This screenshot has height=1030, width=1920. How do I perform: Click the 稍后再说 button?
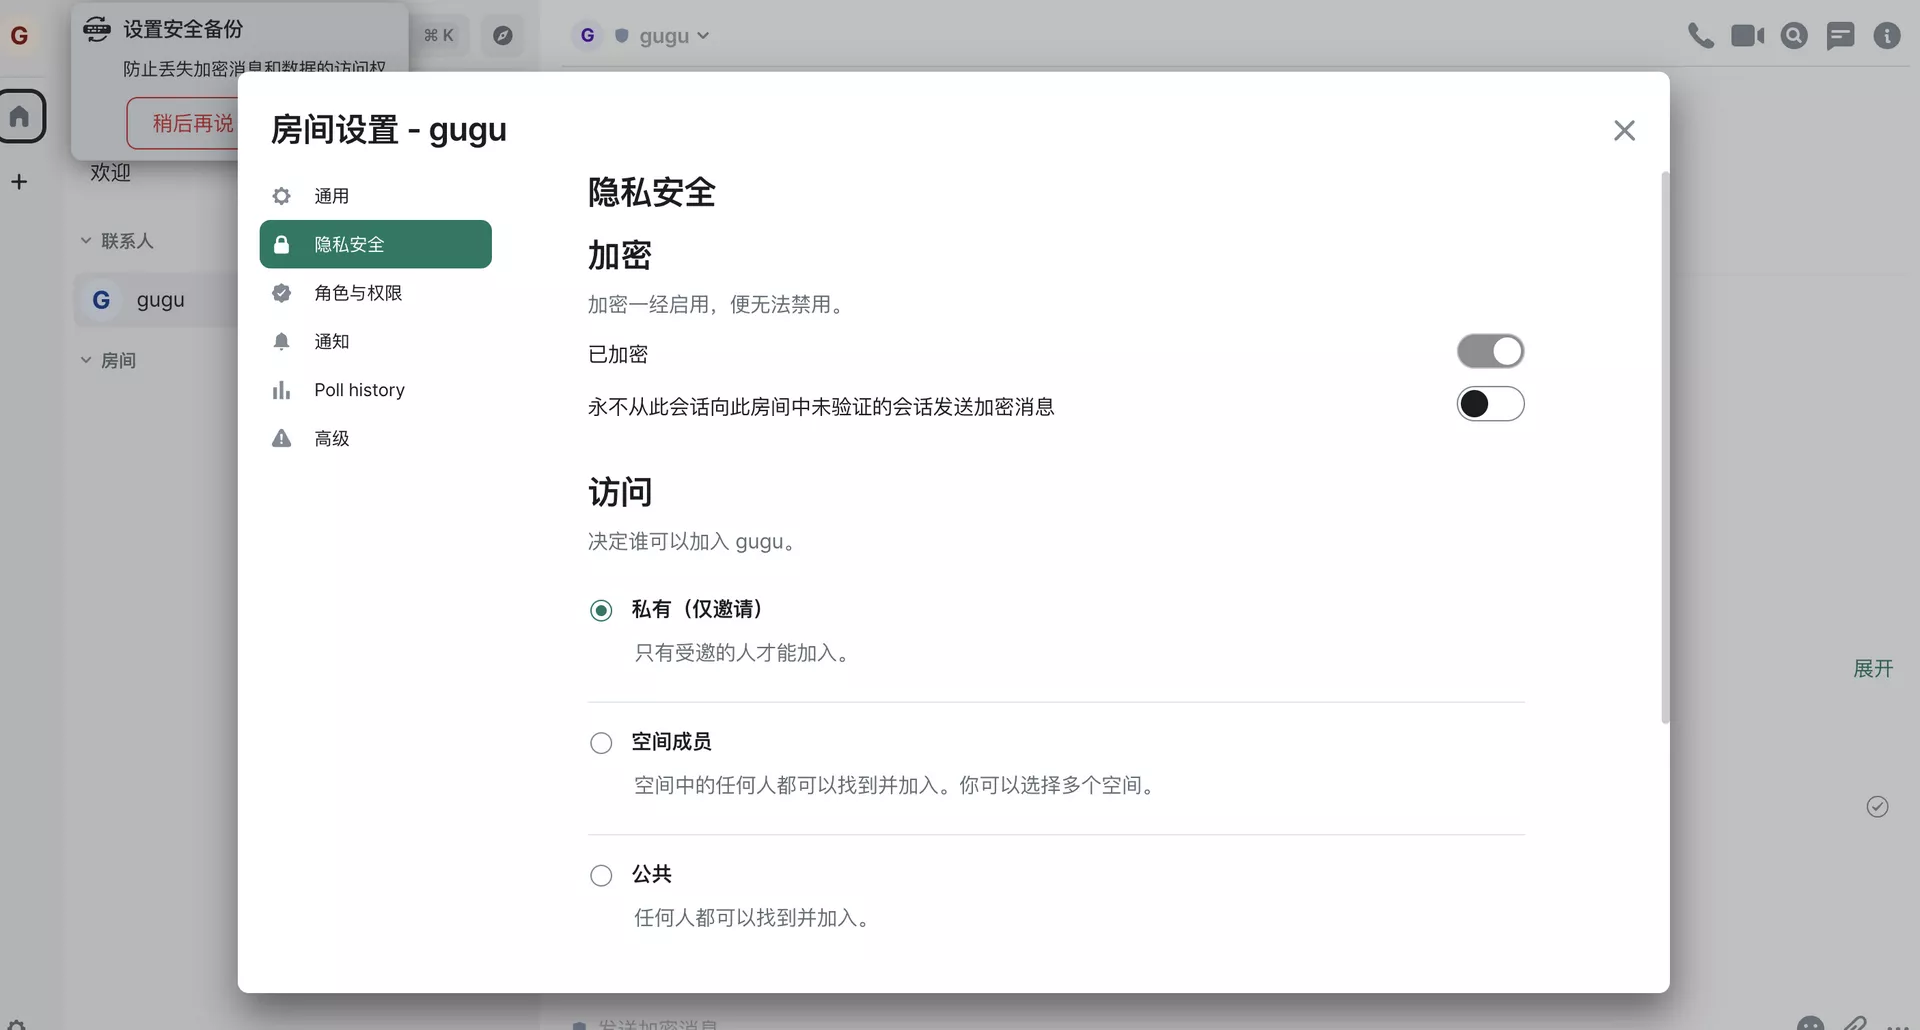click(190, 123)
